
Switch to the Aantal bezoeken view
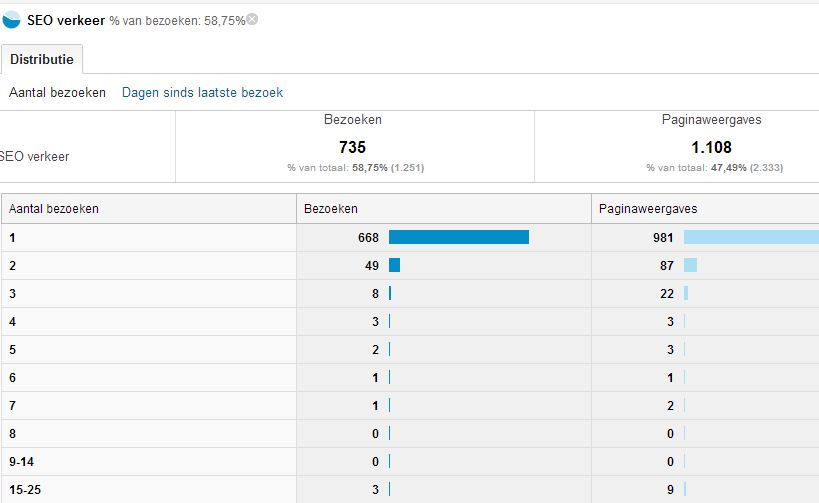(57, 93)
